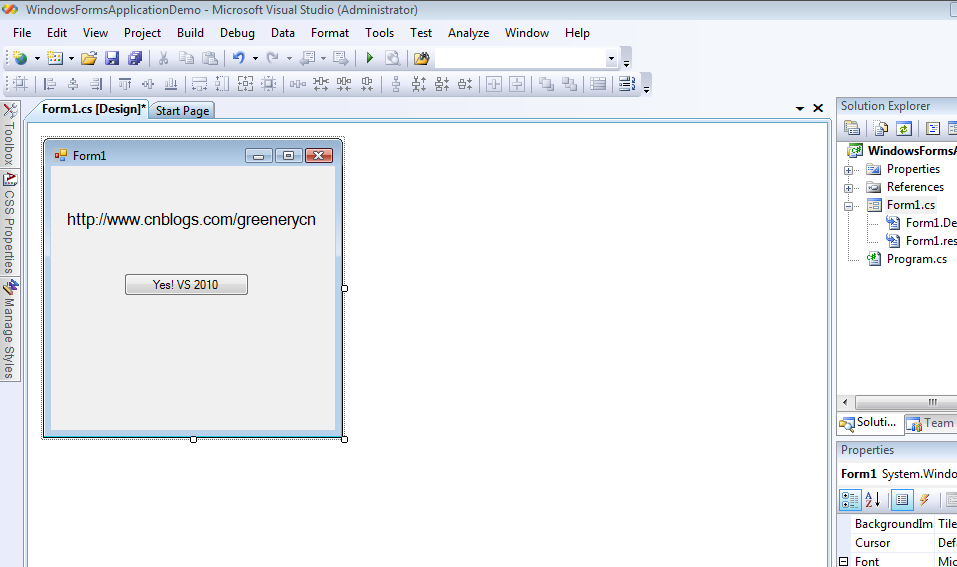957x567 pixels.
Task: Open the Format menu
Action: (x=330, y=33)
